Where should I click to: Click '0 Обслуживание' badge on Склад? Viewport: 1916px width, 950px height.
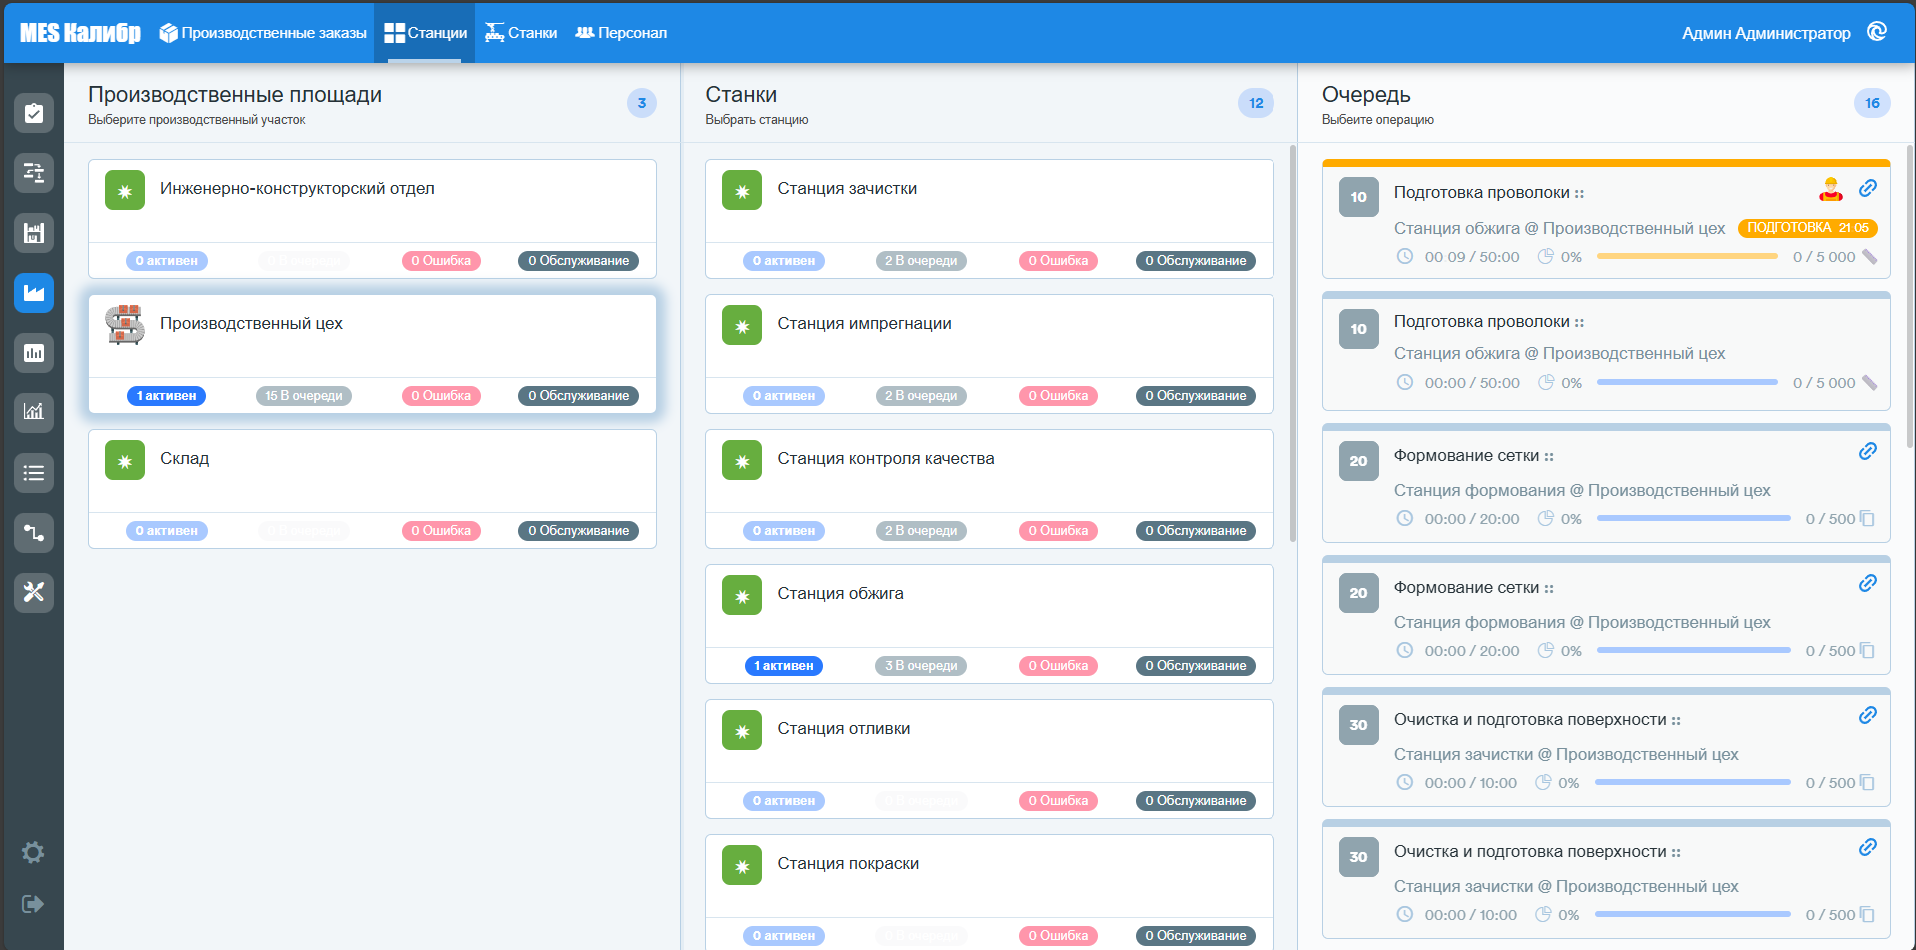coord(579,531)
